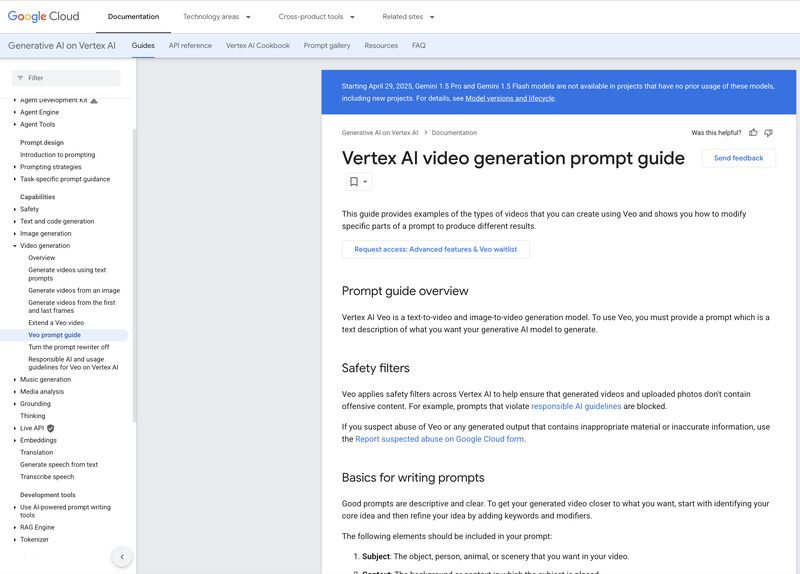Open the Related sites dropdown
Screen dimensions: 800x574
[408, 17]
